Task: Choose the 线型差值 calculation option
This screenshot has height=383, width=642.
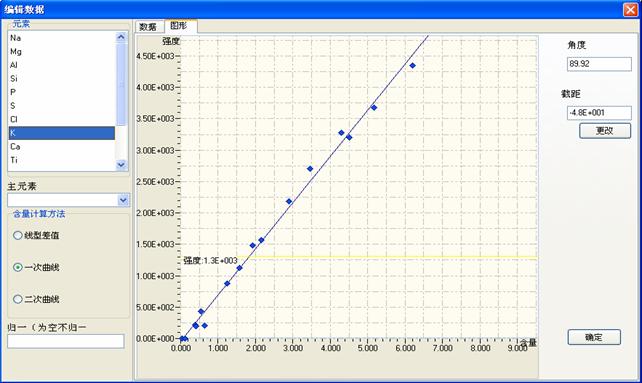Action: pos(18,235)
